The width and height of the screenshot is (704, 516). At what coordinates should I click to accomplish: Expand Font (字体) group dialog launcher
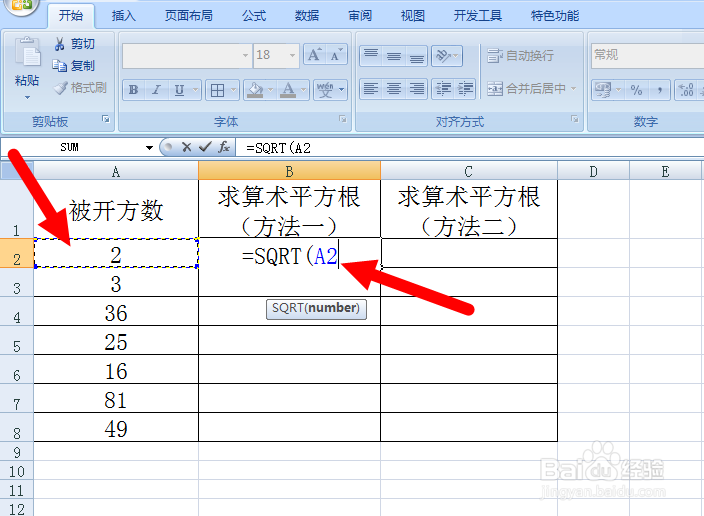click(x=343, y=119)
